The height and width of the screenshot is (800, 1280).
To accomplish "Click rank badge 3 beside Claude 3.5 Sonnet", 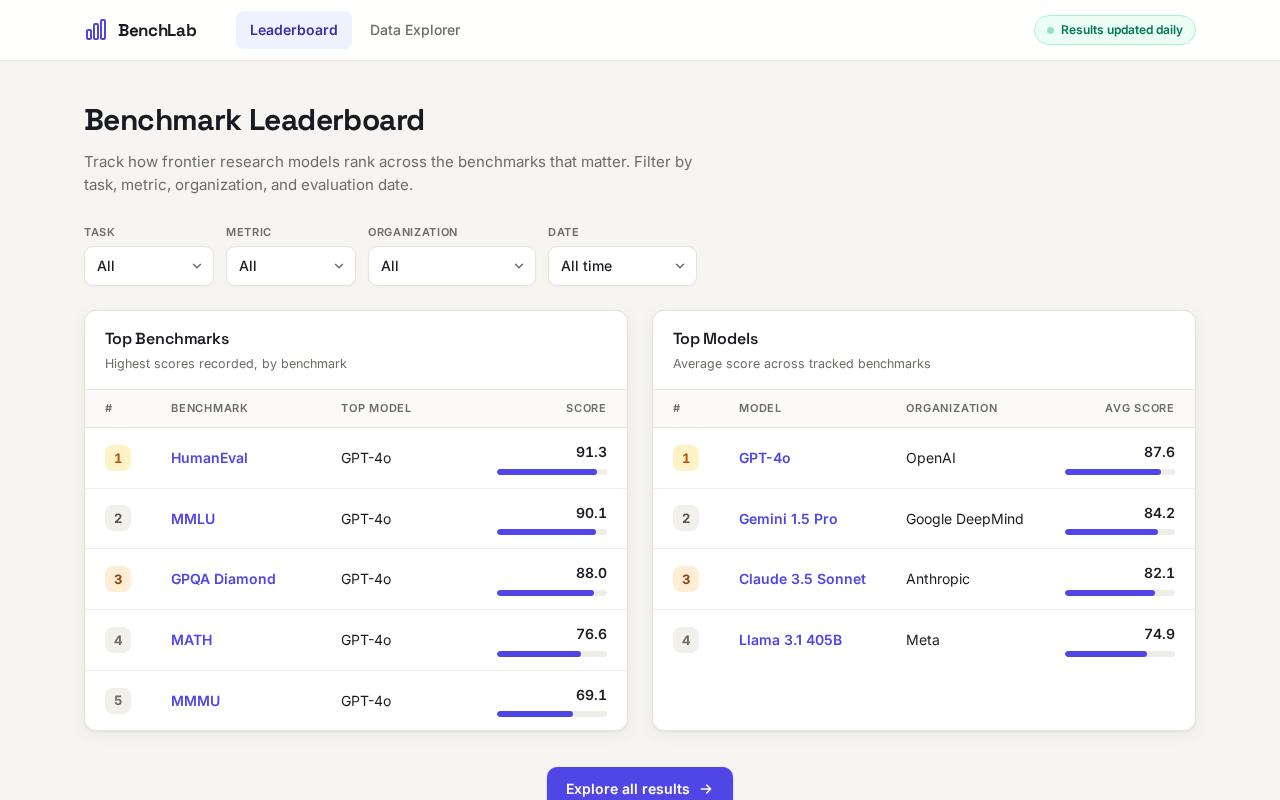I will (x=686, y=579).
